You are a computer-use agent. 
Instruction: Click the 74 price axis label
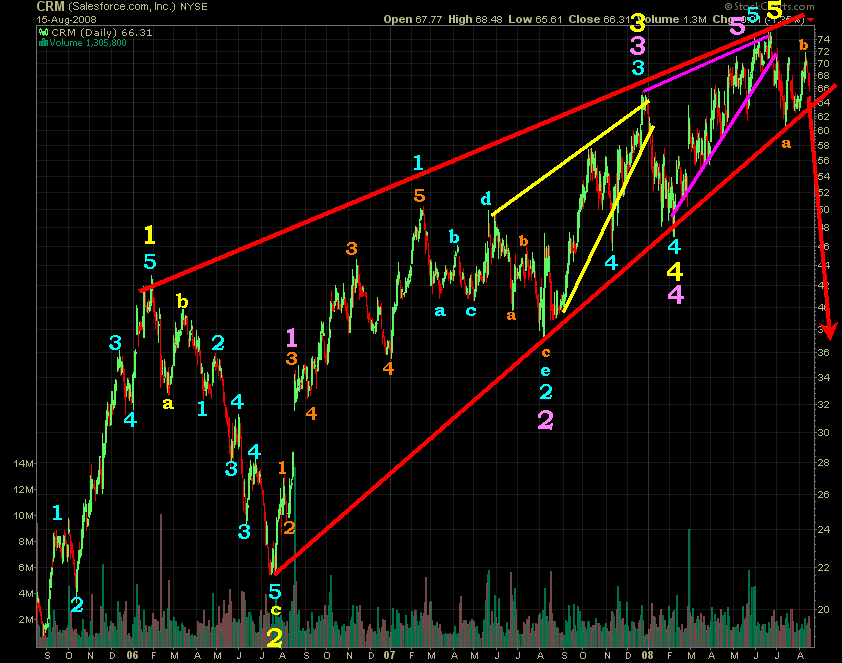click(x=823, y=39)
